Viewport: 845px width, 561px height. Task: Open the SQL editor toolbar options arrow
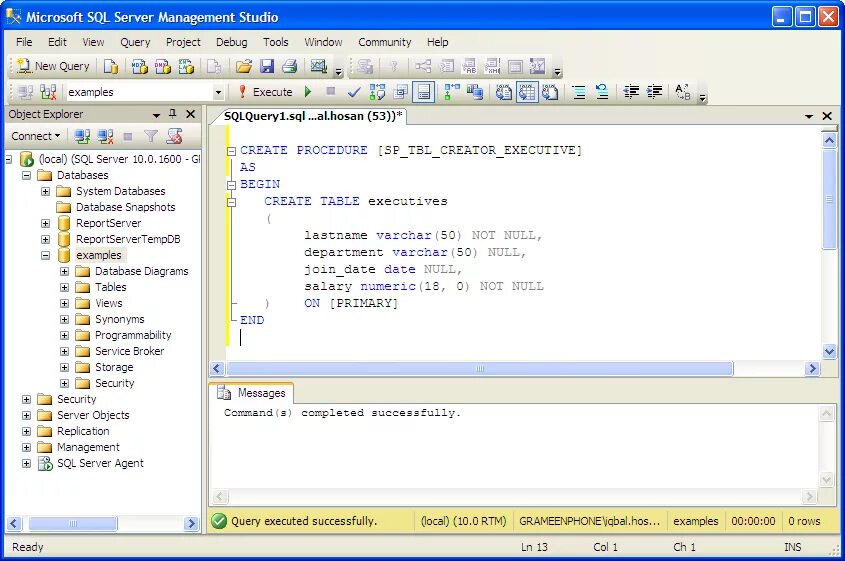point(702,97)
